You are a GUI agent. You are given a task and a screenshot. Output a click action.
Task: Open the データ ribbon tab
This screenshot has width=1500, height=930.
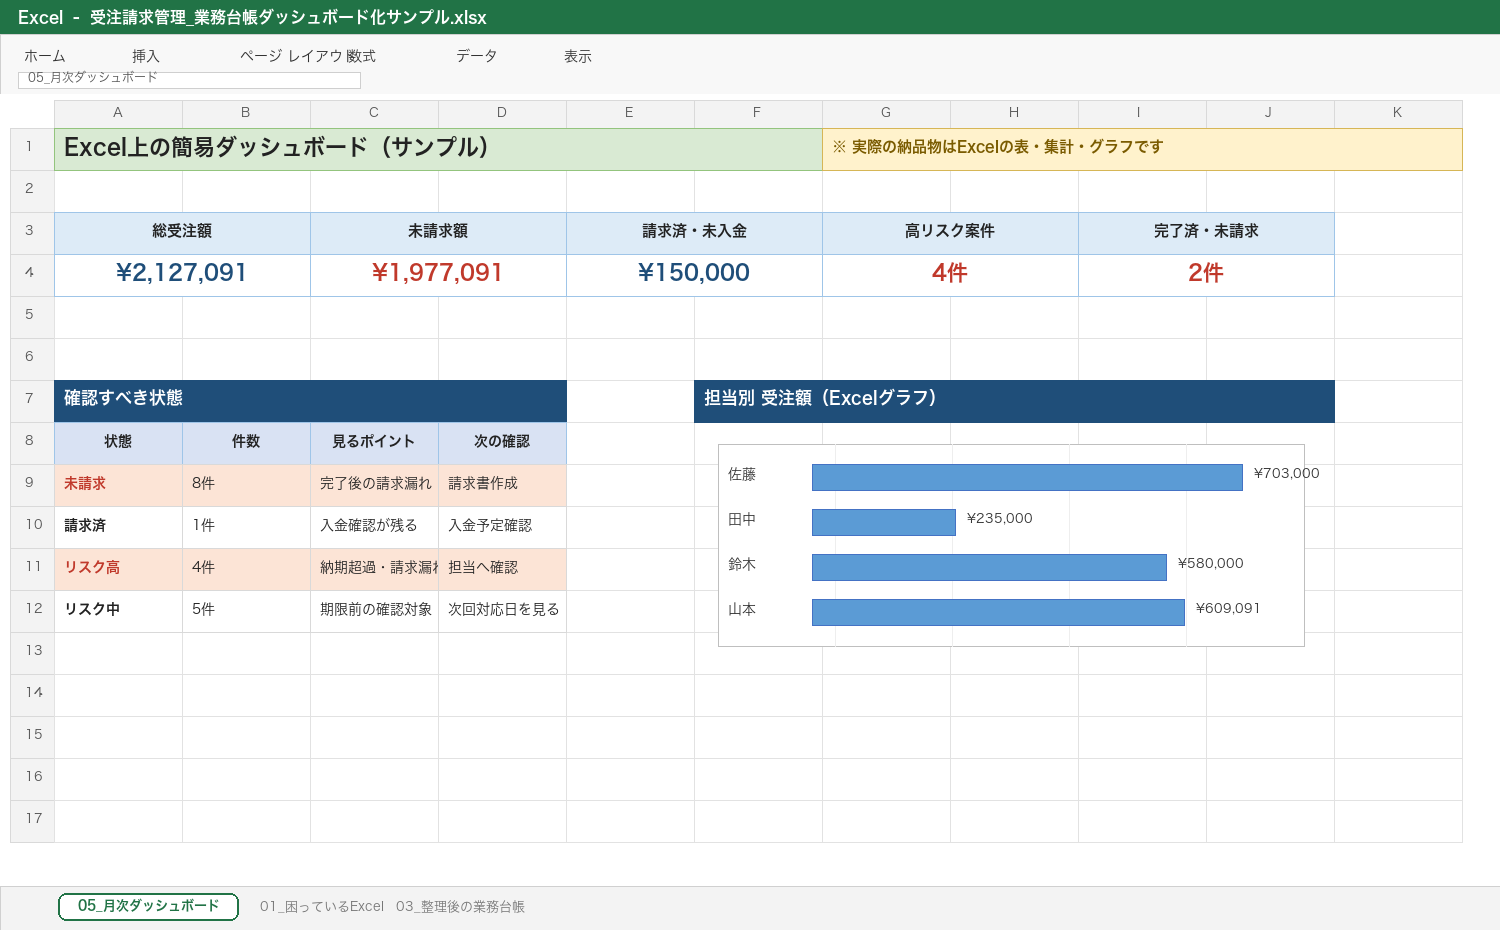click(477, 56)
